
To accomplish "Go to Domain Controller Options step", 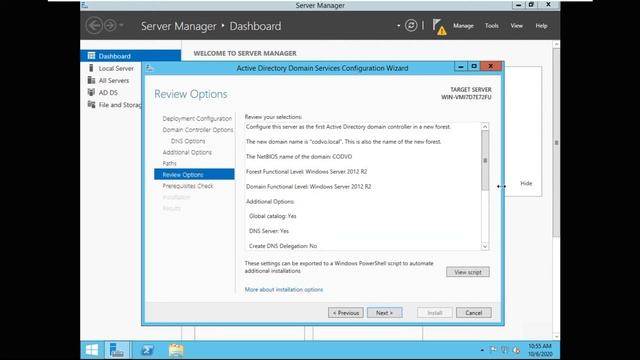I will pyautogui.click(x=198, y=130).
